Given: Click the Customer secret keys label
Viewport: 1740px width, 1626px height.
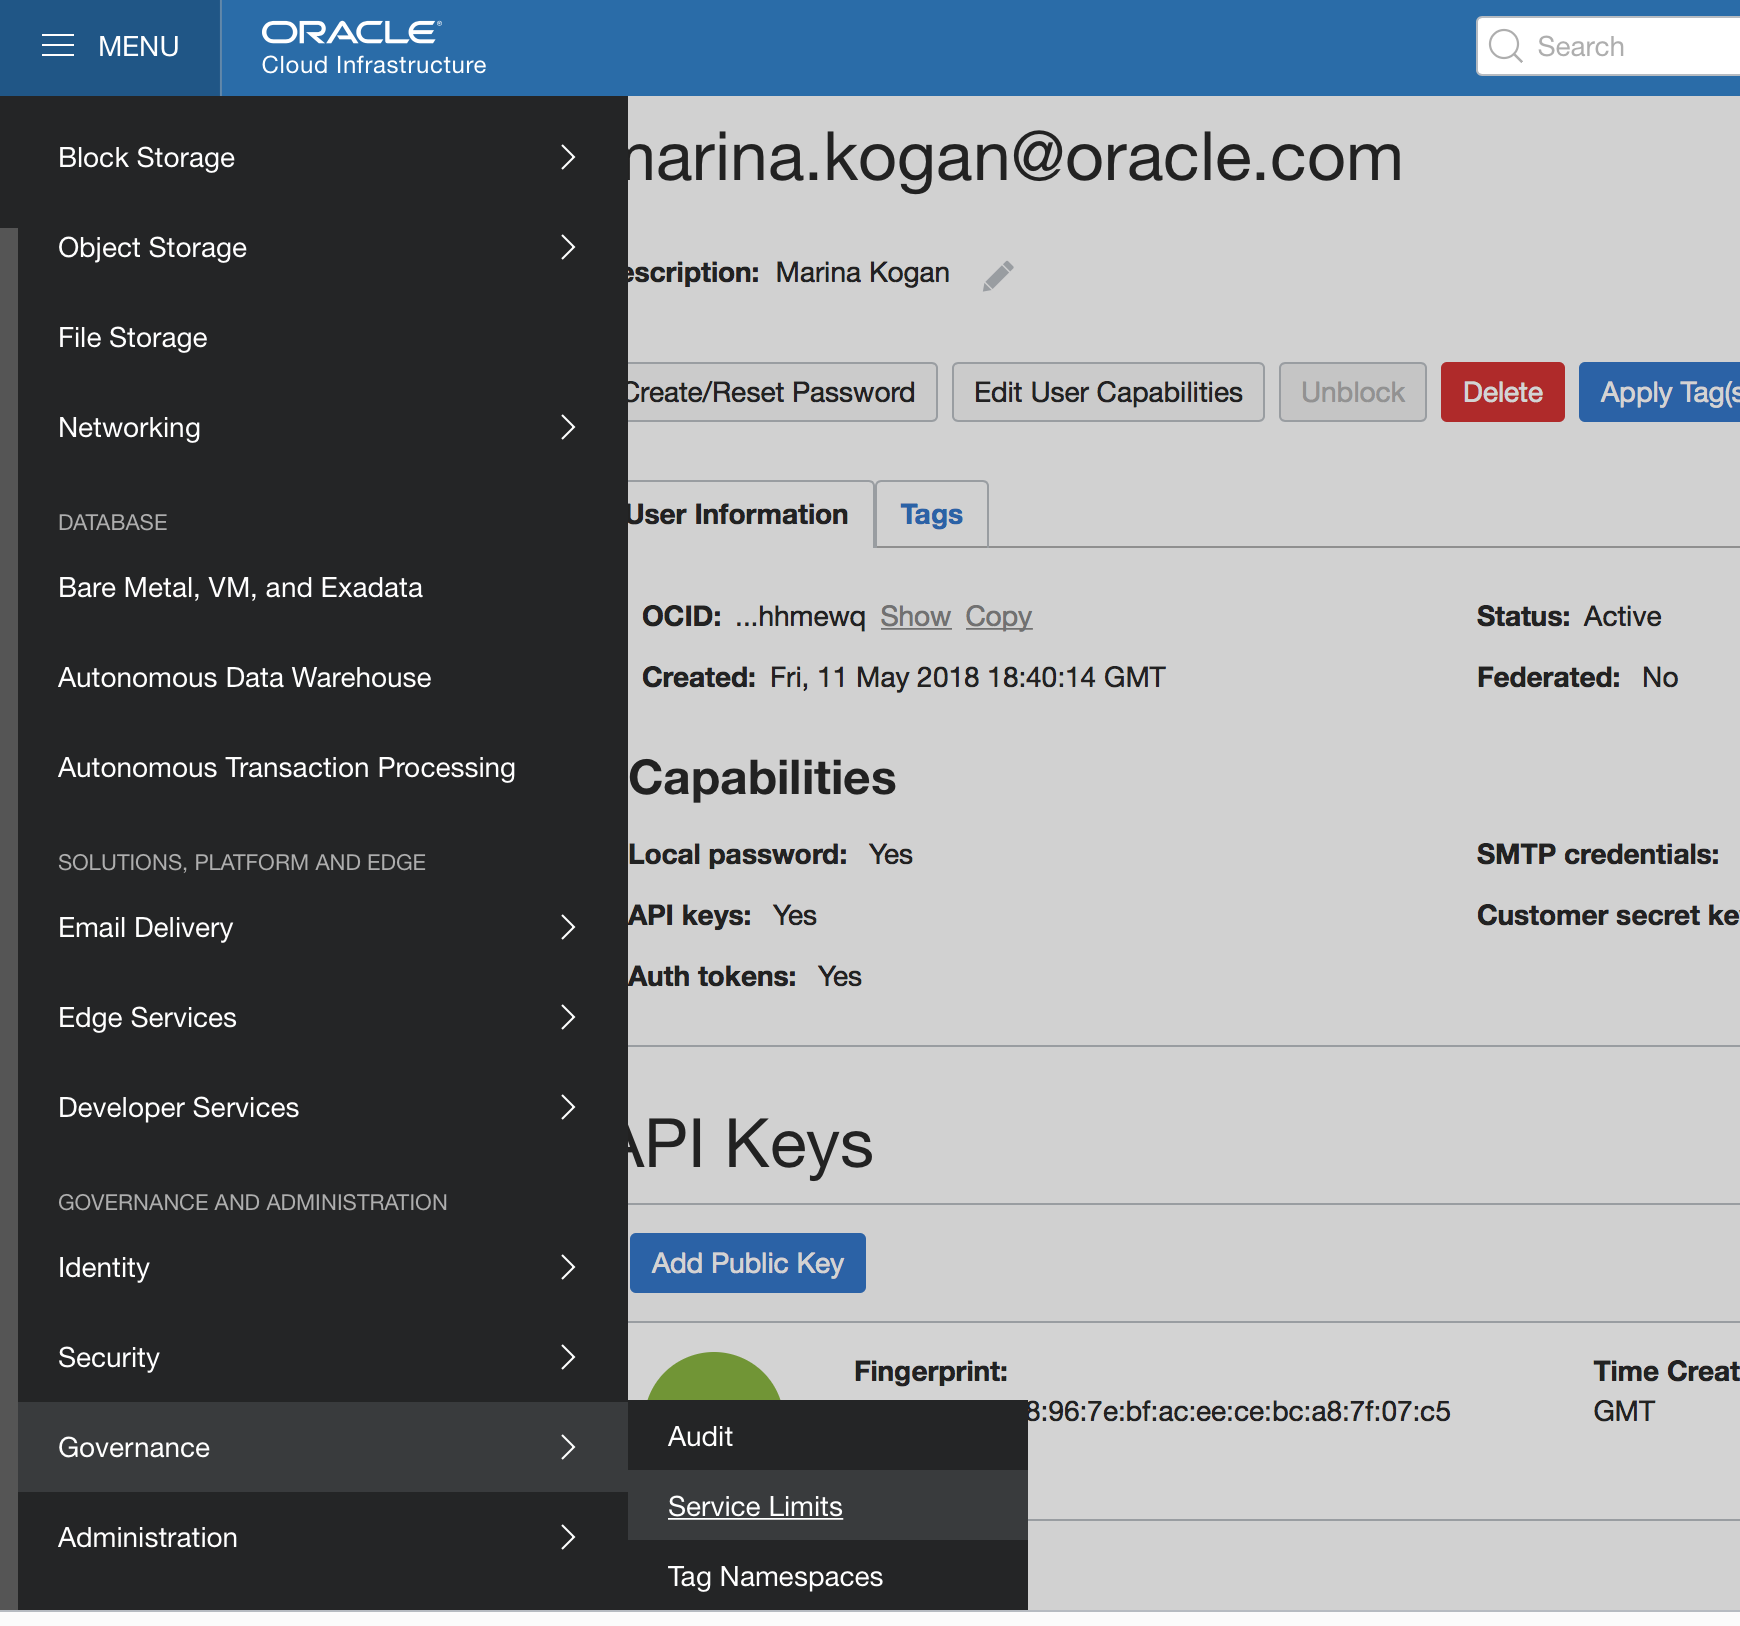Looking at the screenshot, I should pos(1608,915).
